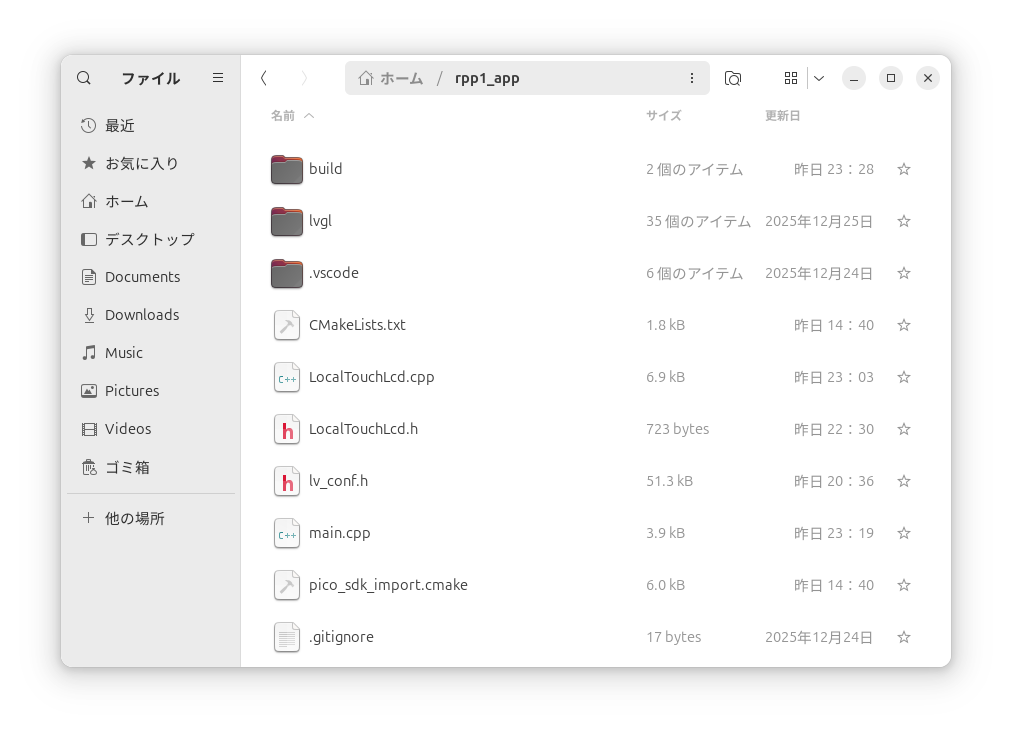Switch to grid view with the grid icon
Image resolution: width=1012 pixels, height=734 pixels.
click(791, 78)
